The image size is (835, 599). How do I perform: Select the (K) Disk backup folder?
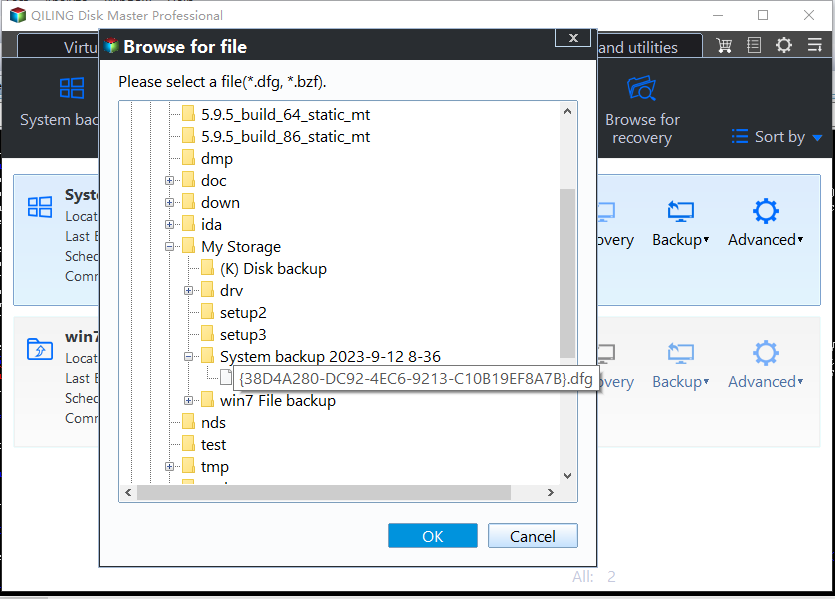pyautogui.click(x=273, y=269)
